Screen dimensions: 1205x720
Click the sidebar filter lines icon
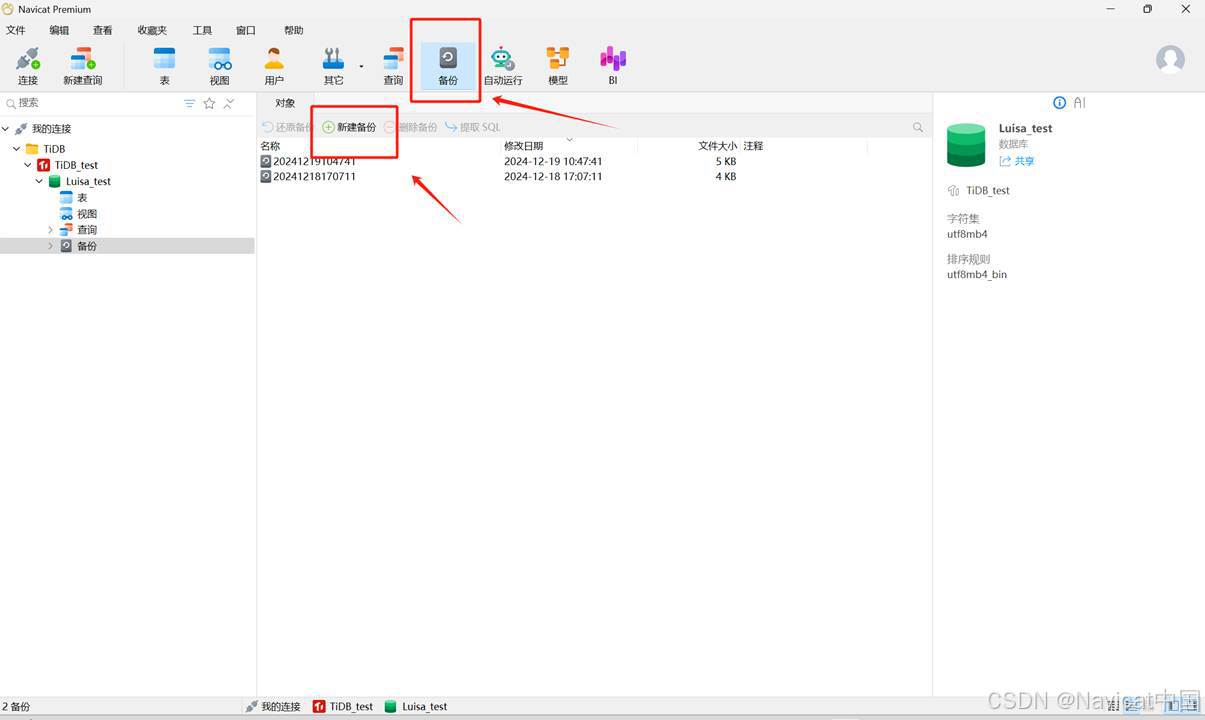(x=190, y=103)
